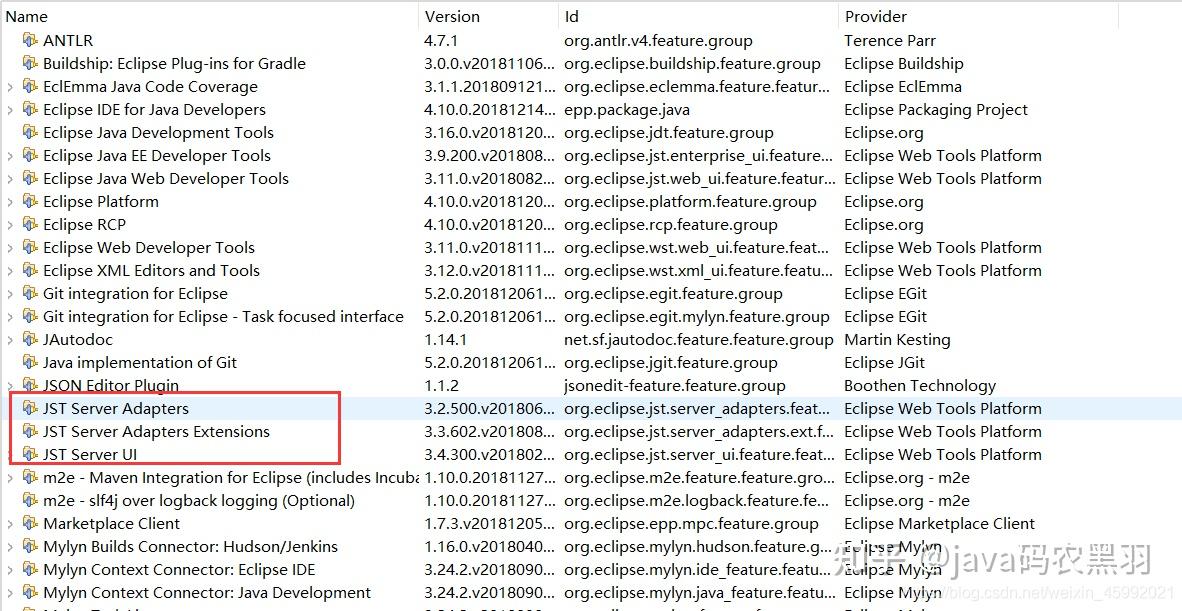The width and height of the screenshot is (1182, 611).
Task: Expand the Git integration for Eclipse node
Action: 10,294
